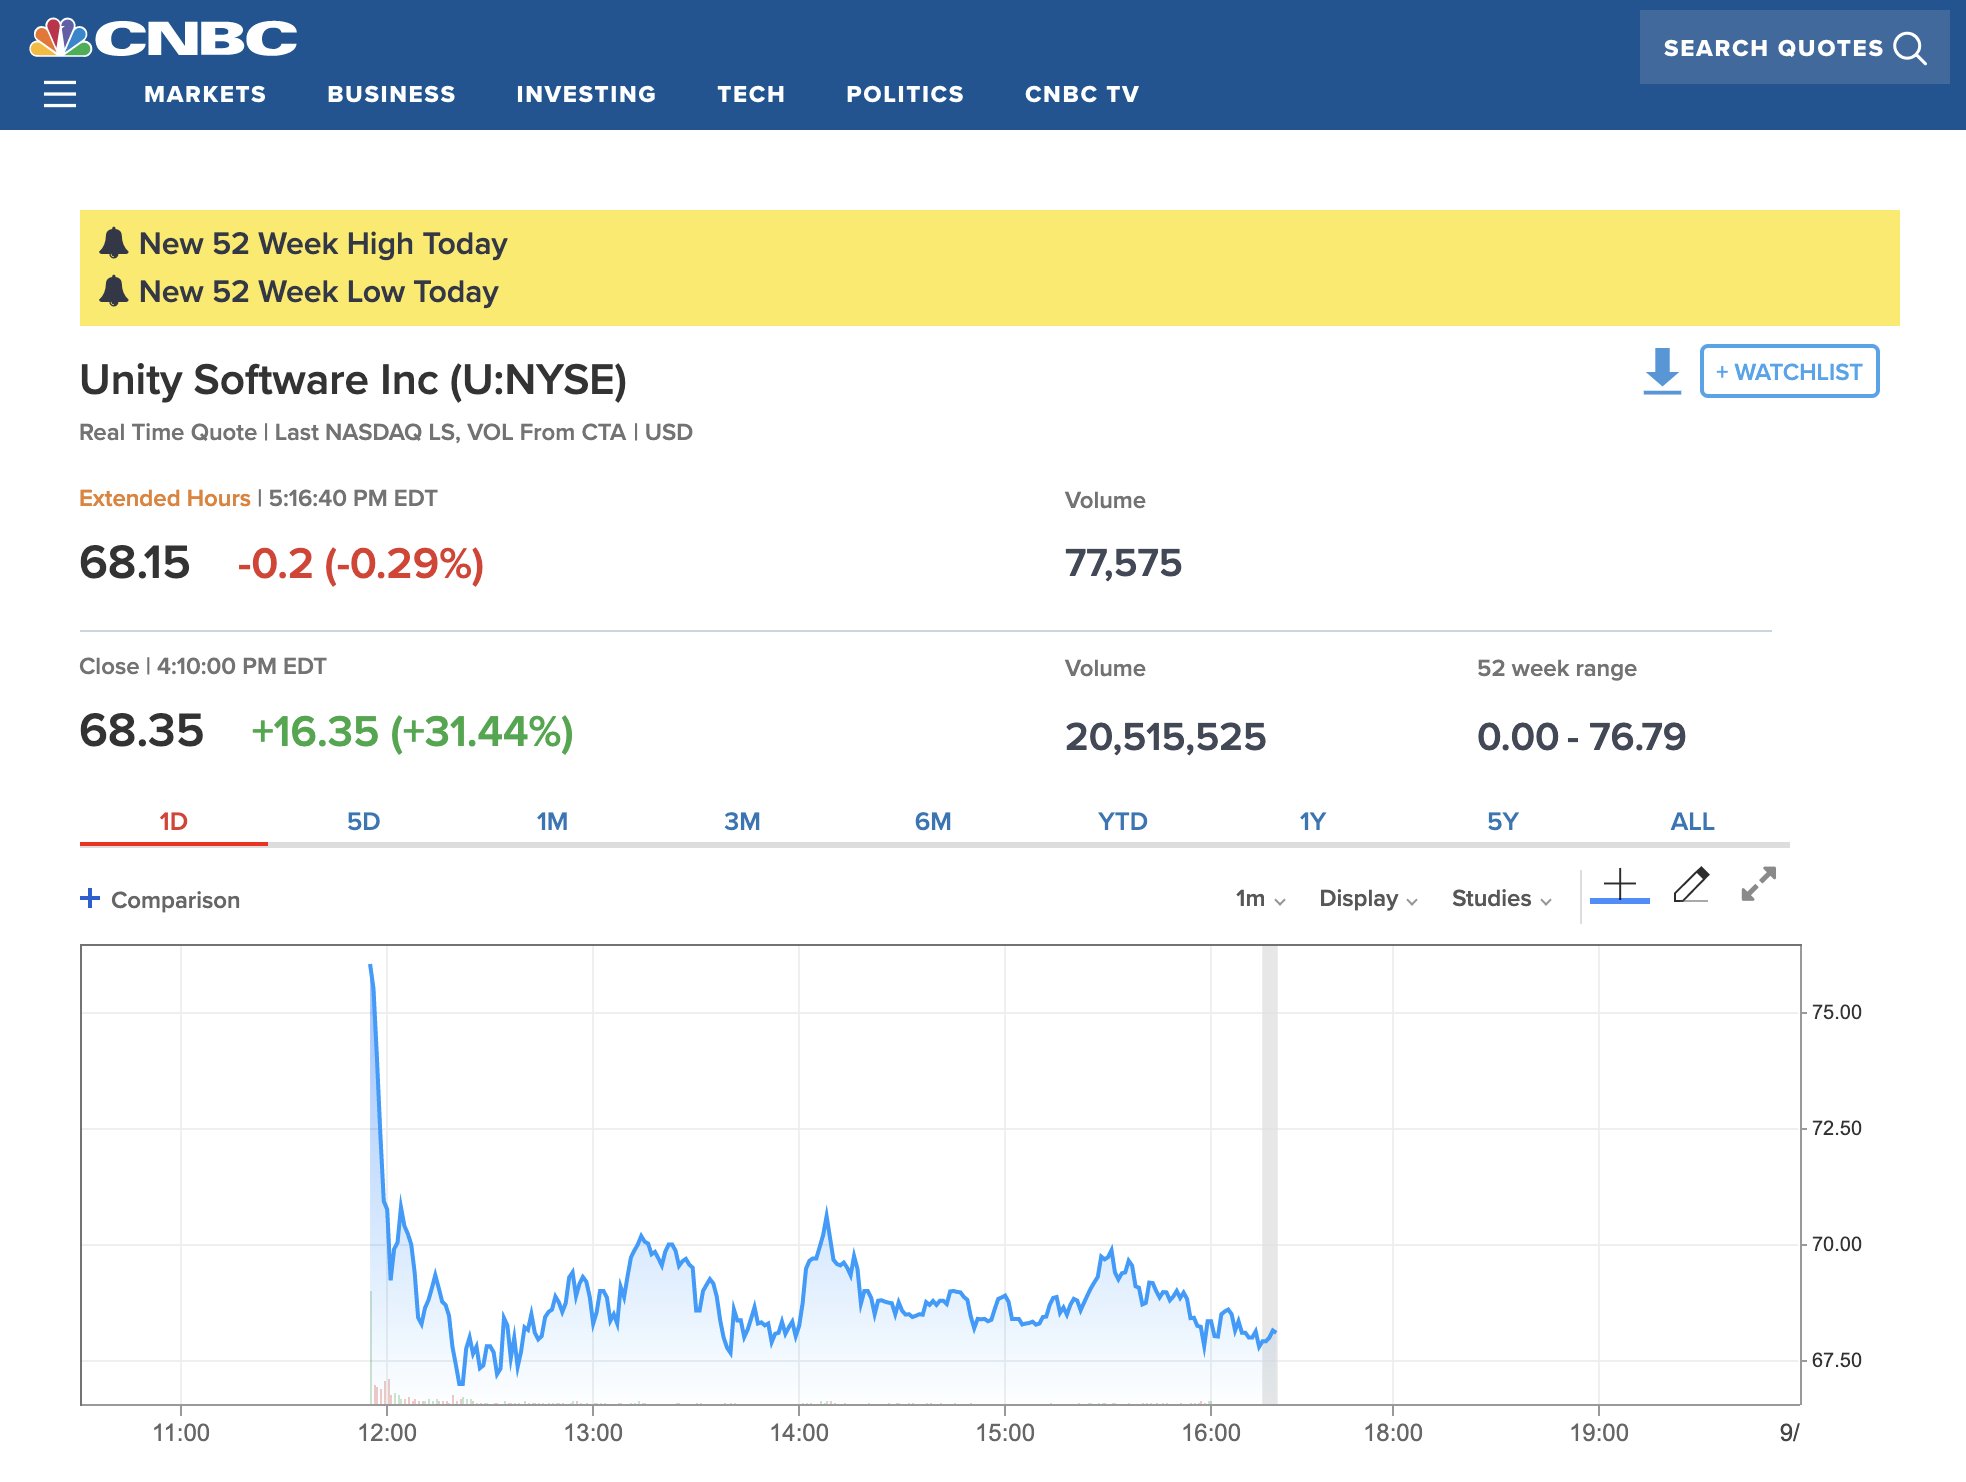
Task: Click the 67.50 price axis label
Action: tap(1837, 1360)
